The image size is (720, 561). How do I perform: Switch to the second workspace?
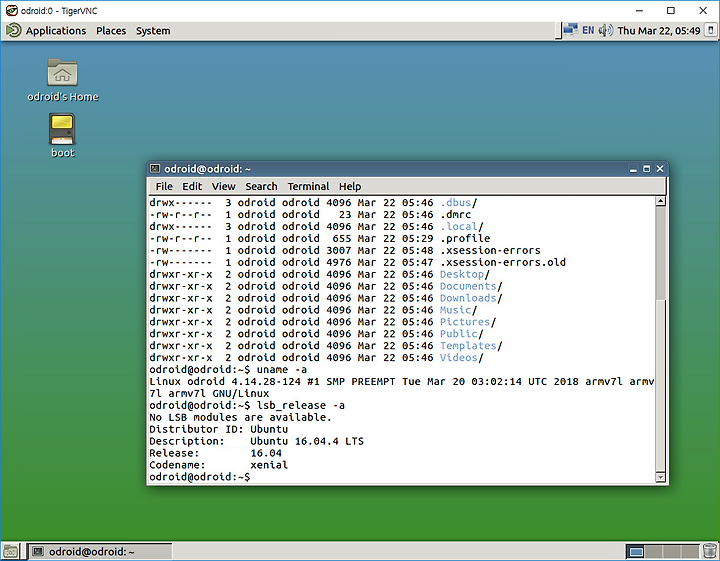tap(654, 551)
